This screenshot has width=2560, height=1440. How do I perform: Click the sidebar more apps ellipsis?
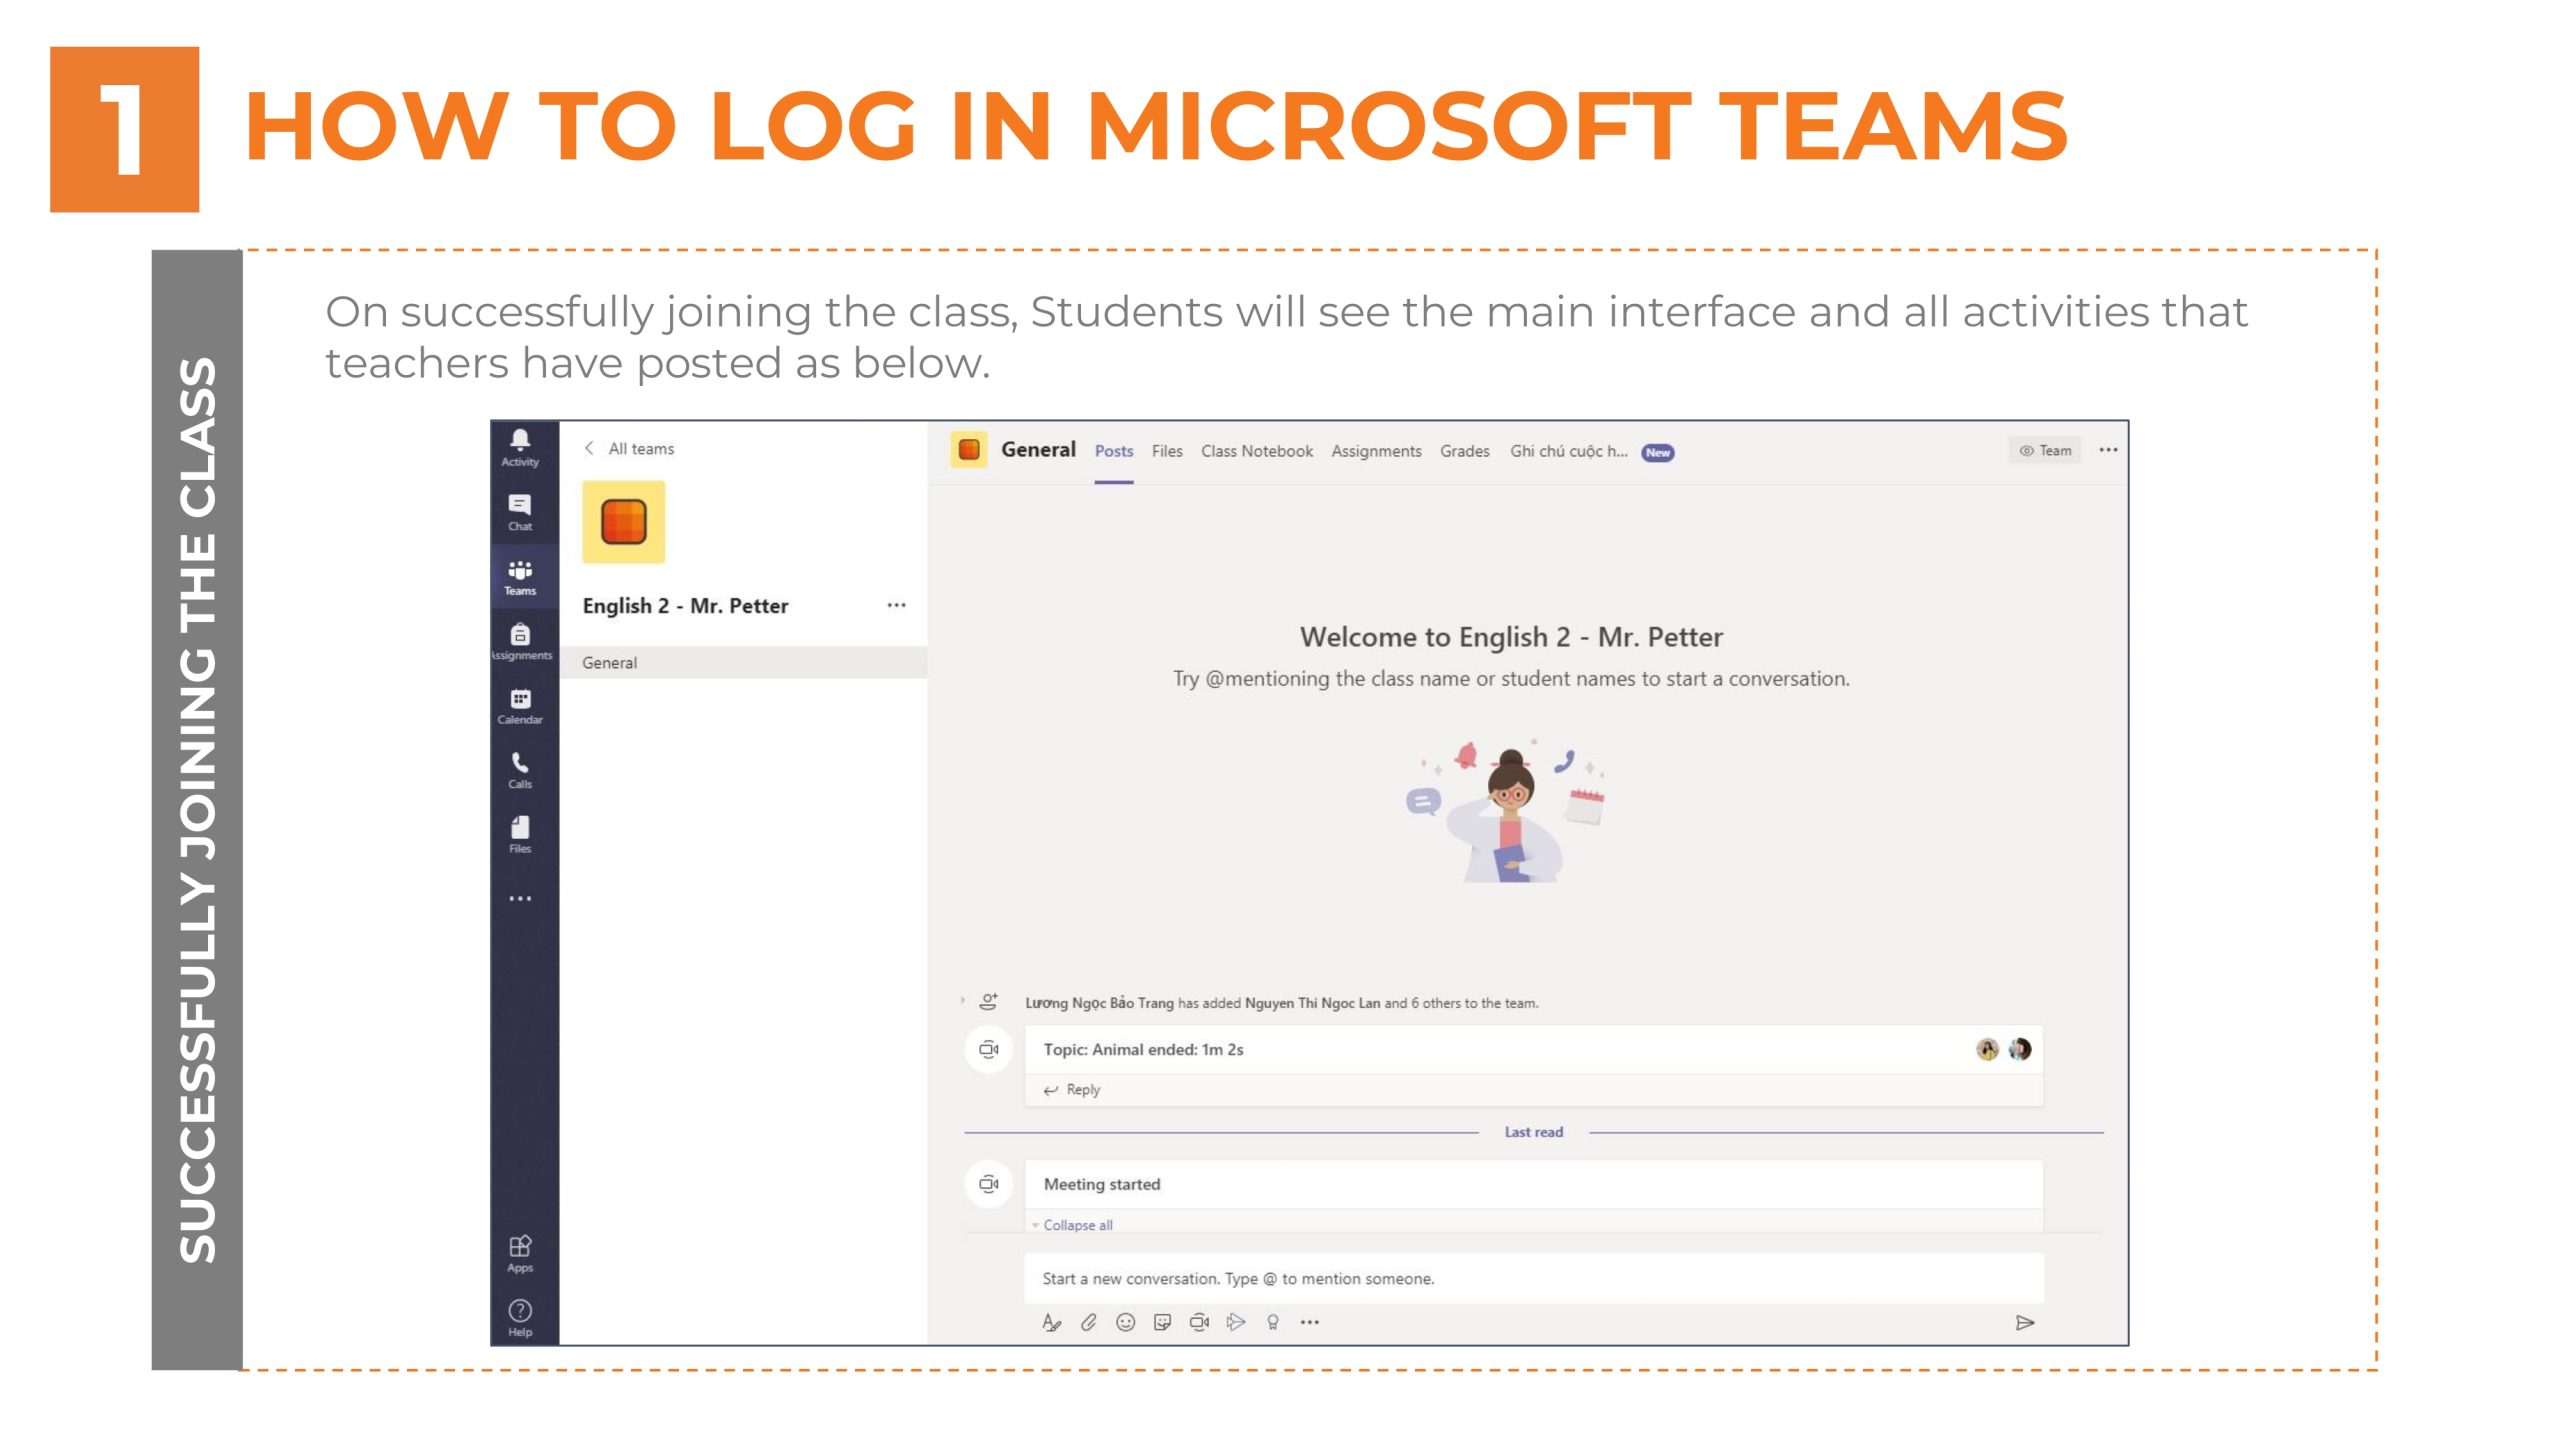tap(520, 898)
